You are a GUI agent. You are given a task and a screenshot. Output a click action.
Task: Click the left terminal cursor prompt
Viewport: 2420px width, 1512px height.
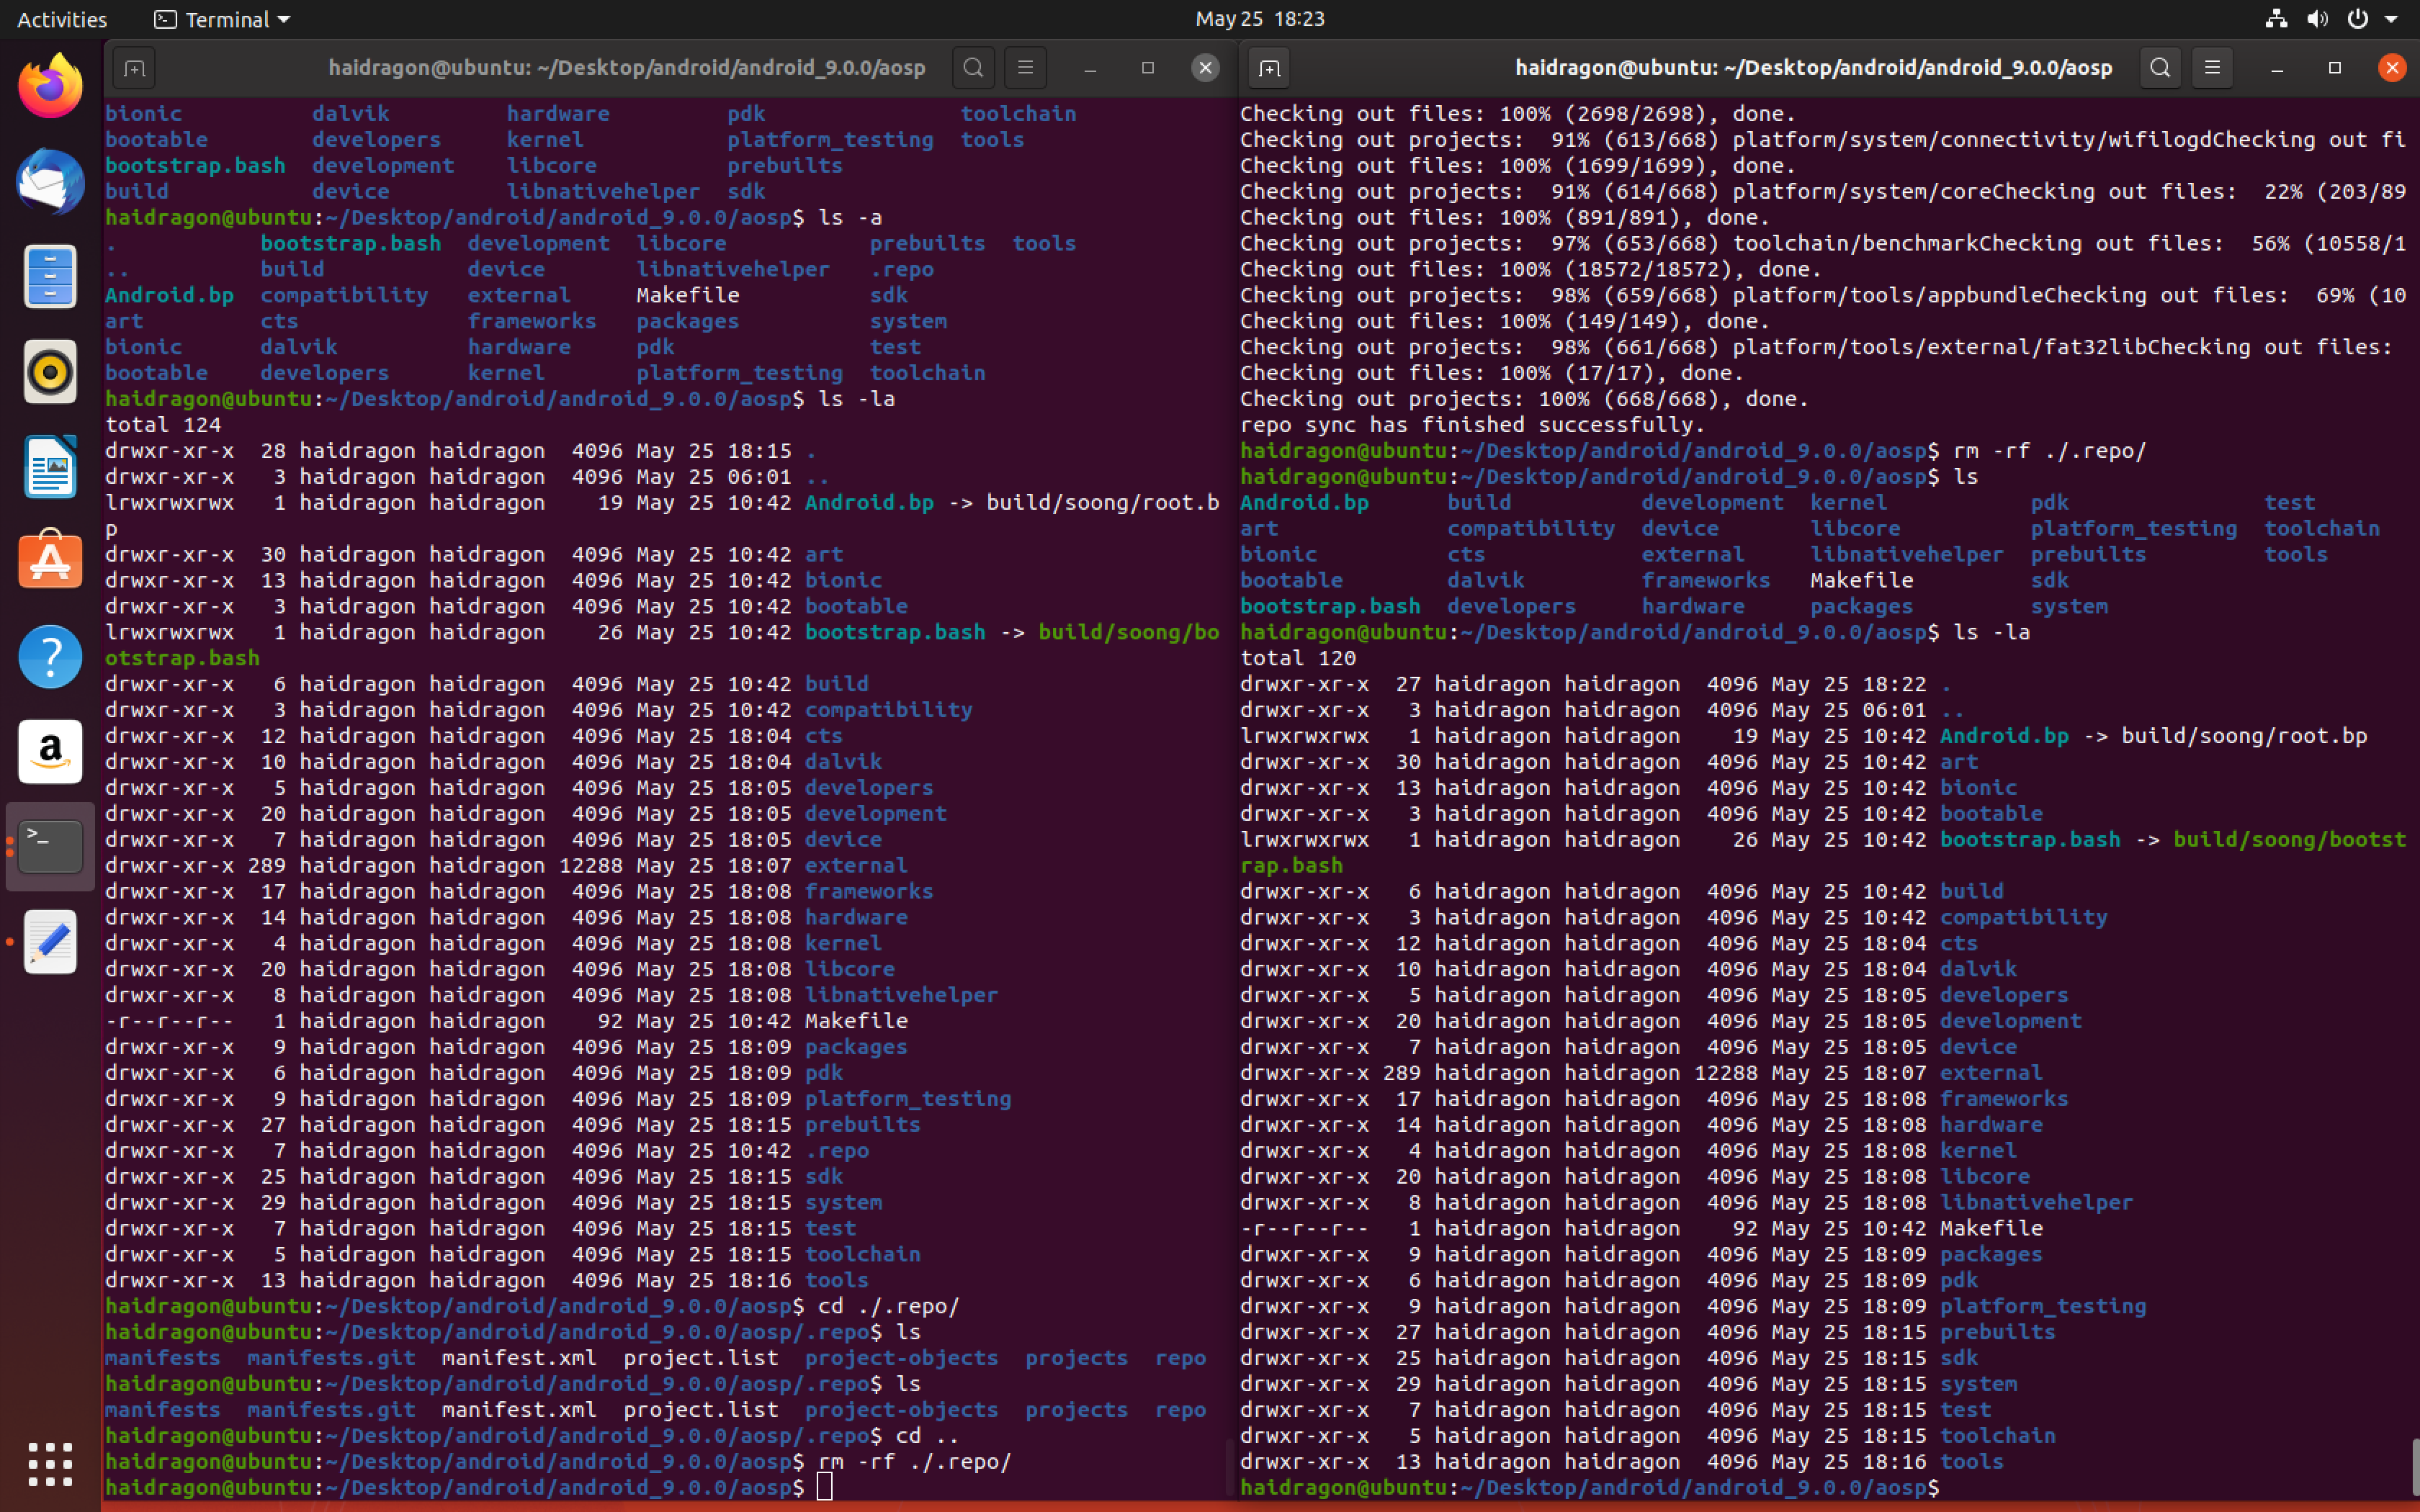(x=824, y=1488)
